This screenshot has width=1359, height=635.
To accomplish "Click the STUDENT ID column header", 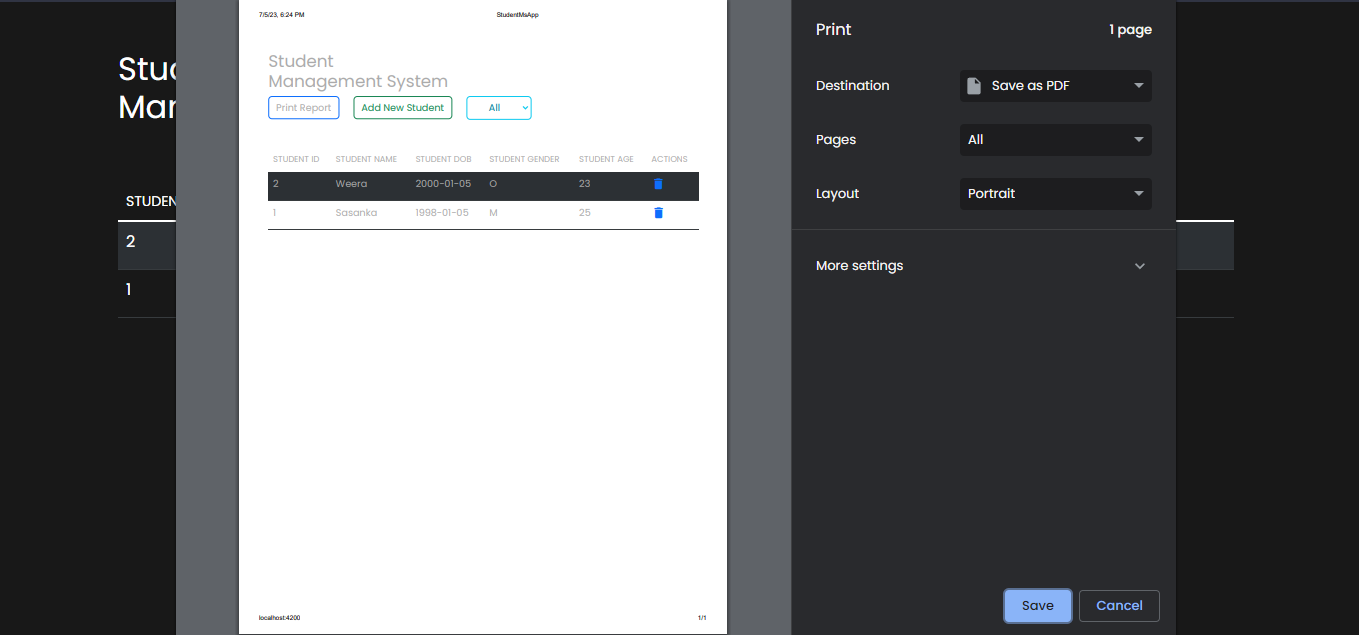I will (x=296, y=160).
